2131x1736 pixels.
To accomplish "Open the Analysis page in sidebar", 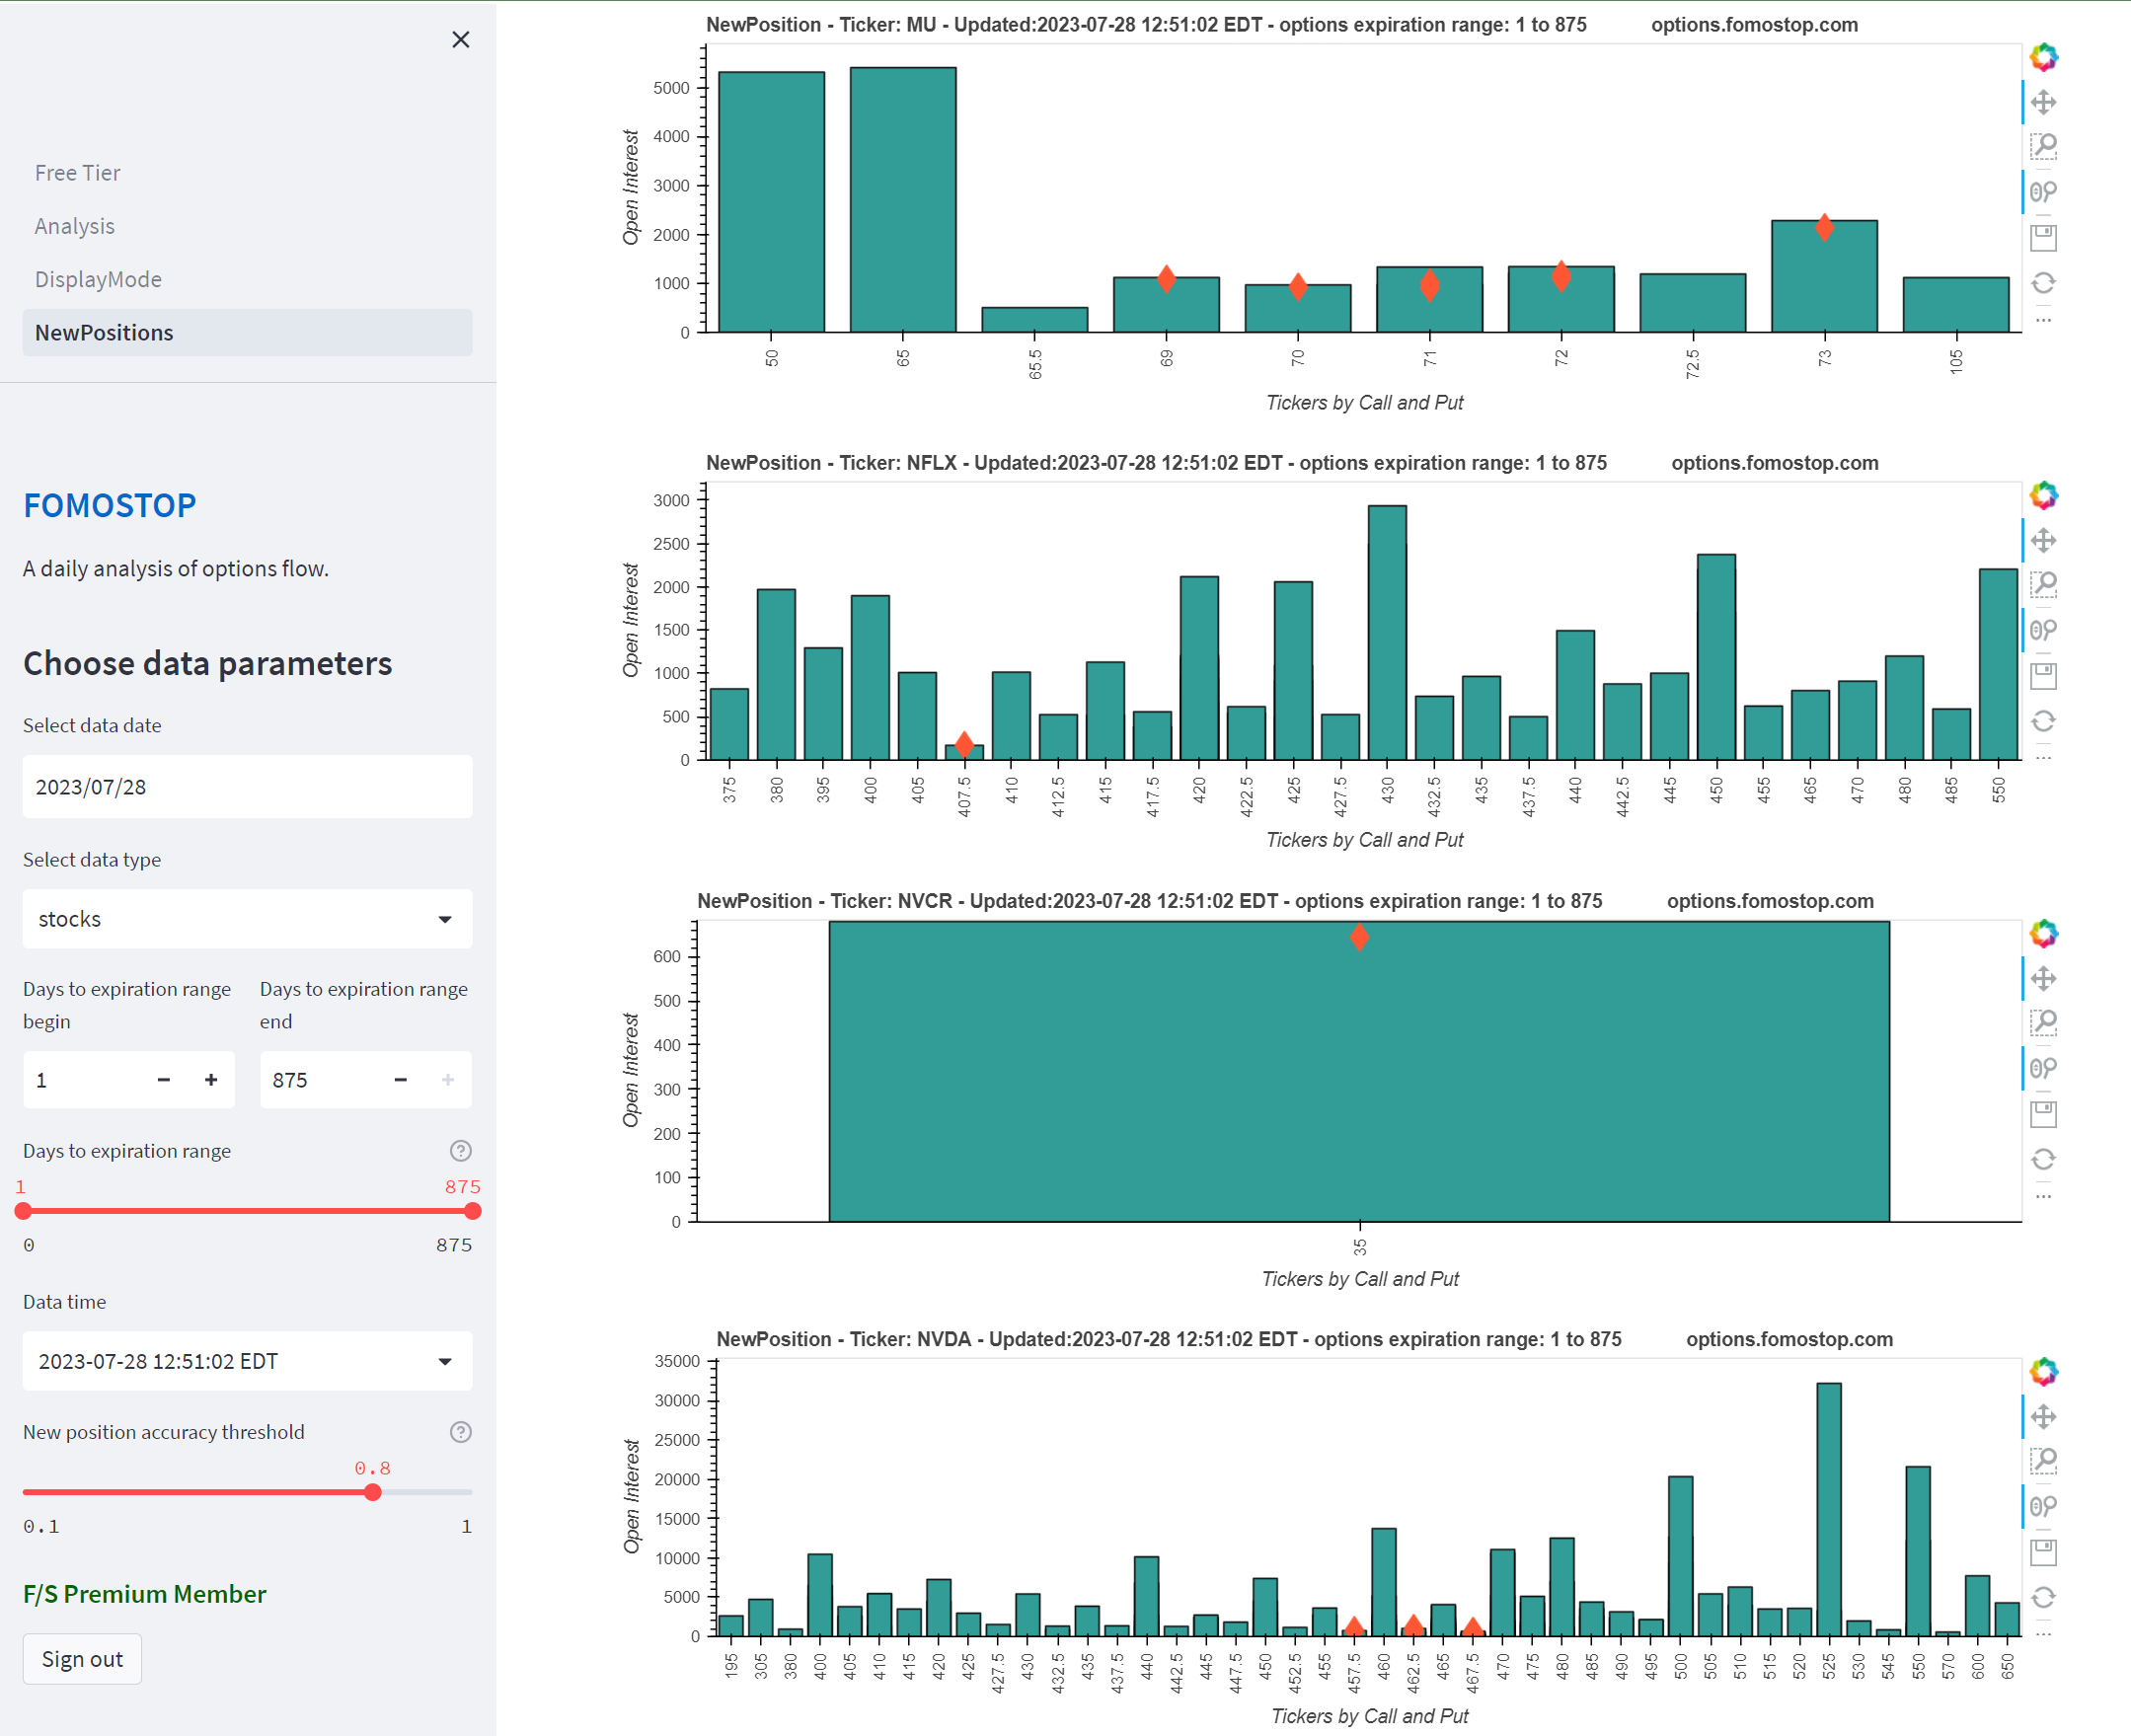I will (x=75, y=226).
